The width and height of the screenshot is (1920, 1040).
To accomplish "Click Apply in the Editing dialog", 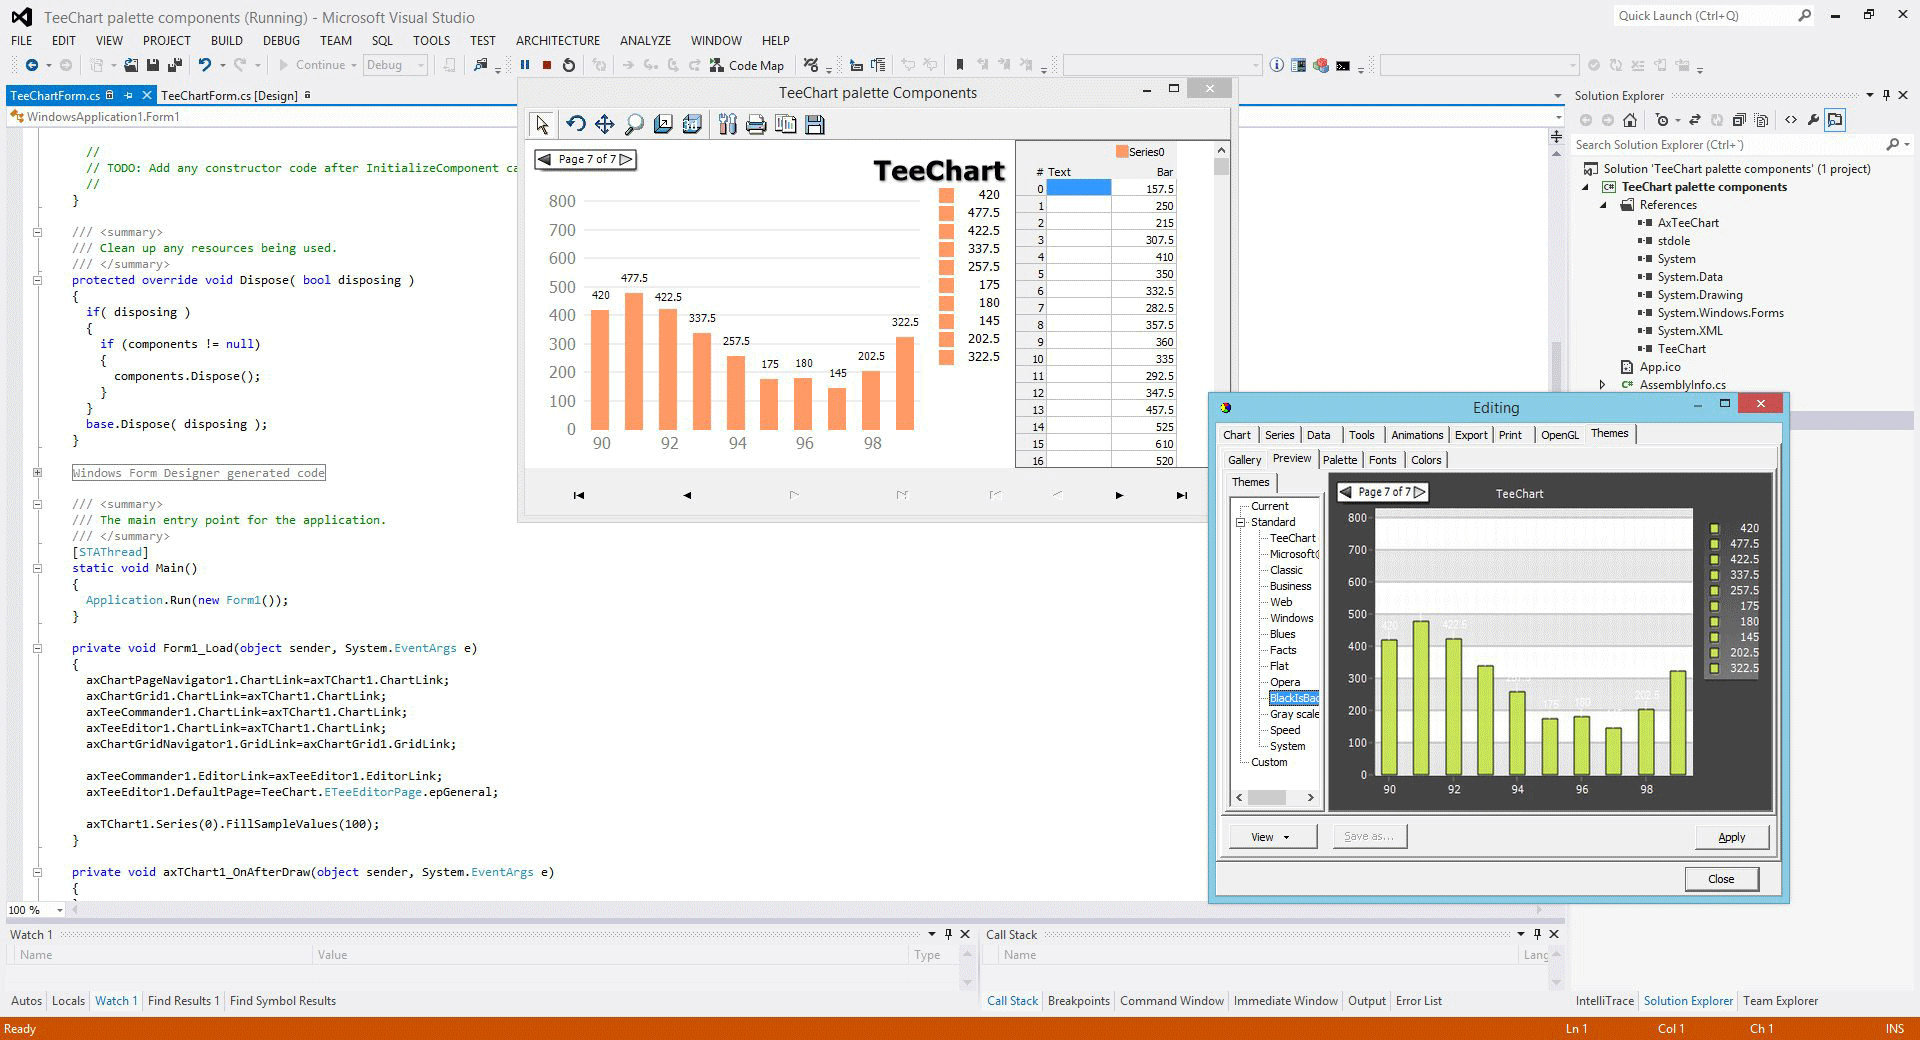I will 1732,837.
